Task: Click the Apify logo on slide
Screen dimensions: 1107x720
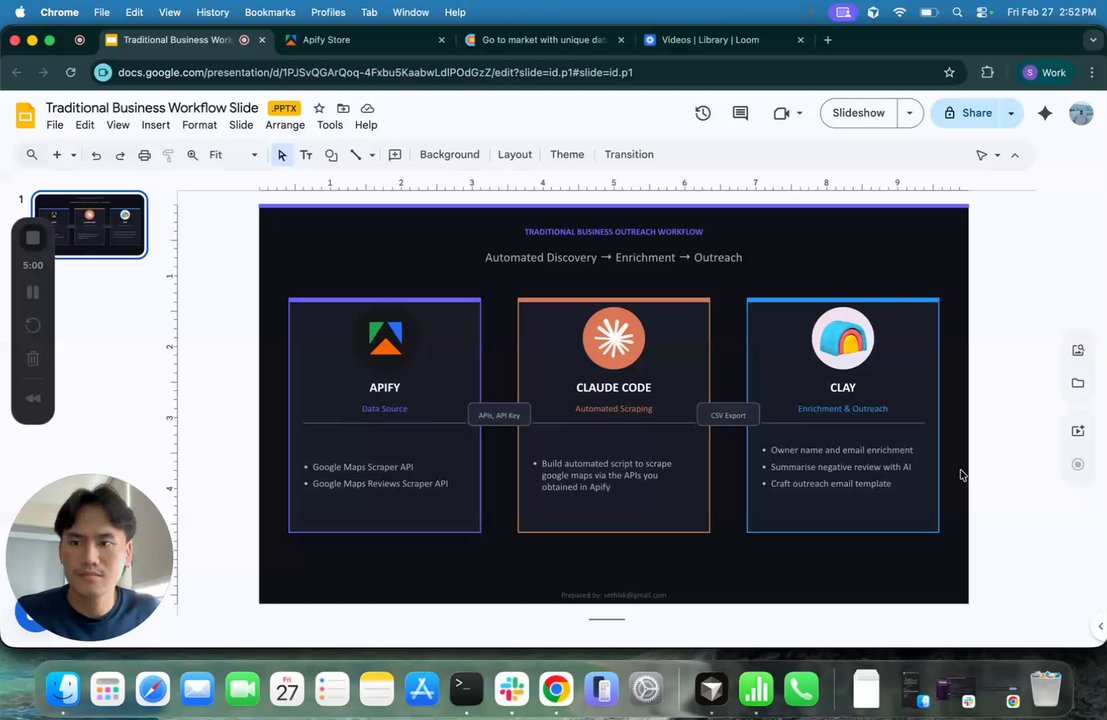Action: 385,338
